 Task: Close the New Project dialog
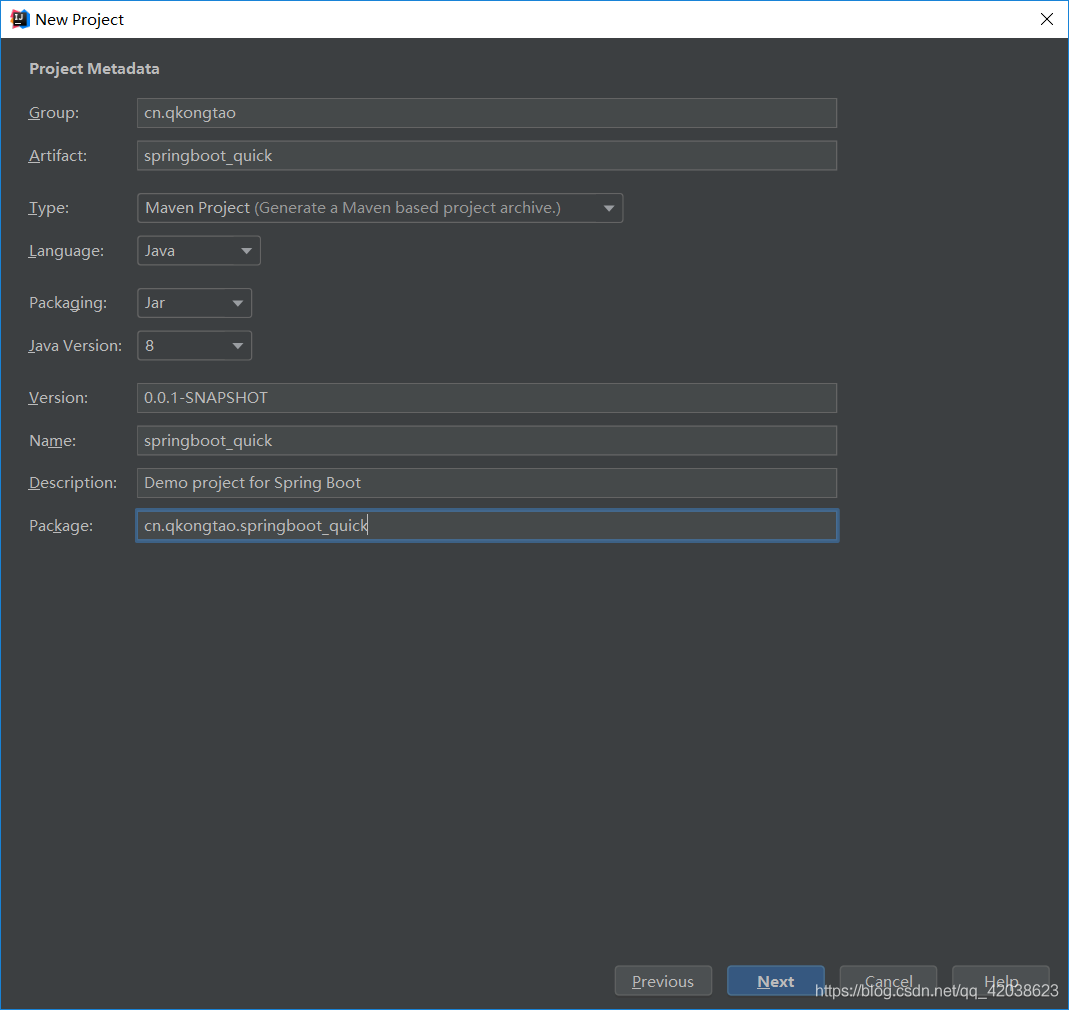(1047, 19)
